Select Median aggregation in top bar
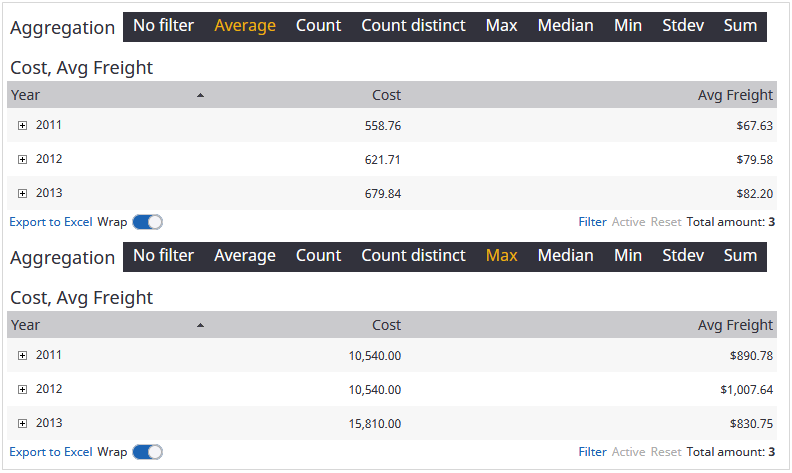This screenshot has width=792, height=473. pyautogui.click(x=565, y=26)
